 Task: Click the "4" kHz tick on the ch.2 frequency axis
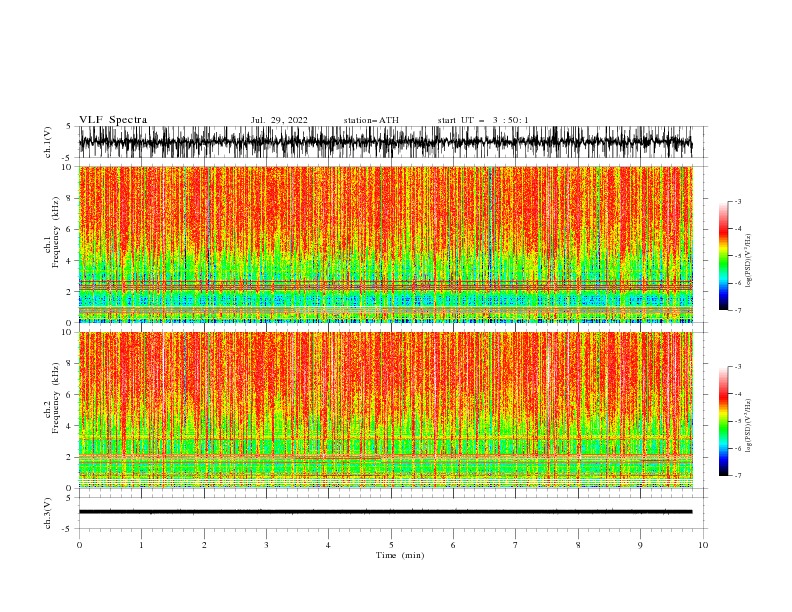tap(70, 426)
